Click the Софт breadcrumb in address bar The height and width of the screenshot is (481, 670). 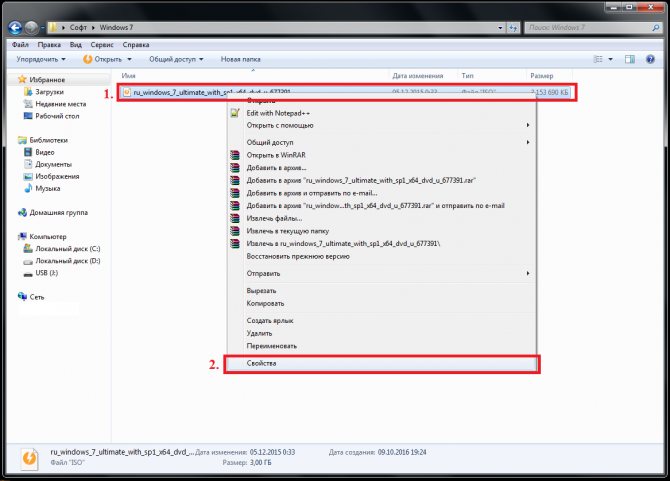[x=78, y=28]
